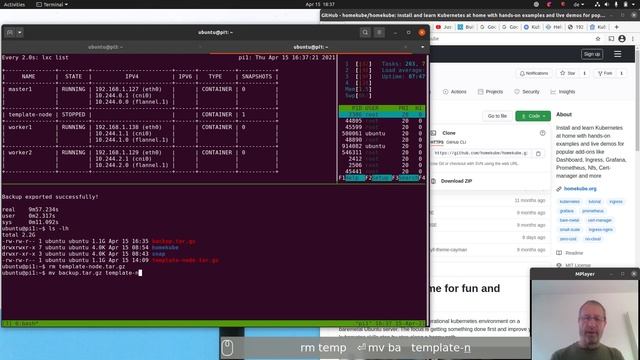This screenshot has width=640, height=360.
Task: Switch to the '192' browser tab
Action: (576, 27)
